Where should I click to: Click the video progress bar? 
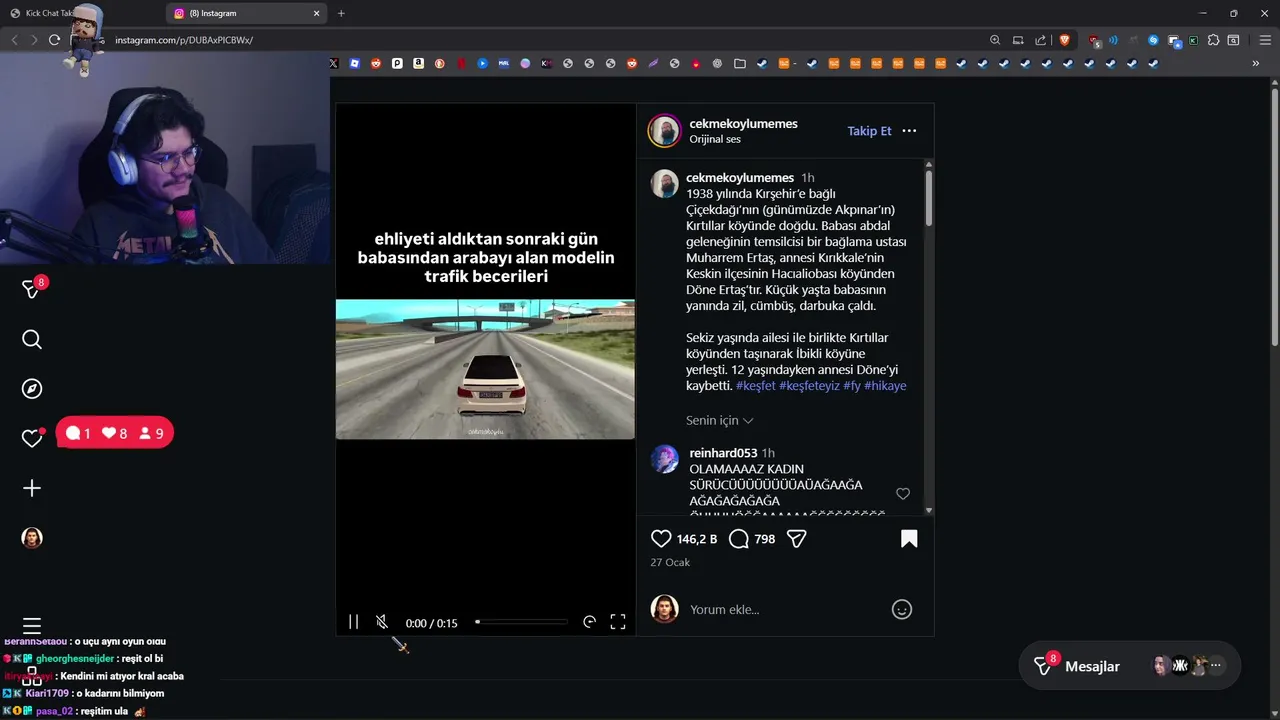(521, 622)
